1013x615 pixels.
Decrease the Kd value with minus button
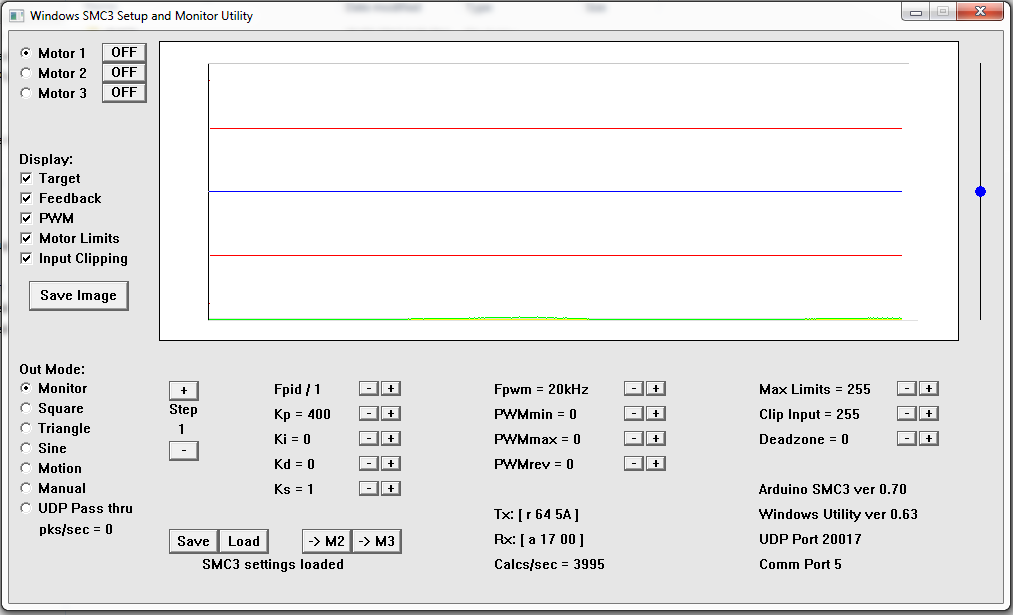tap(369, 463)
